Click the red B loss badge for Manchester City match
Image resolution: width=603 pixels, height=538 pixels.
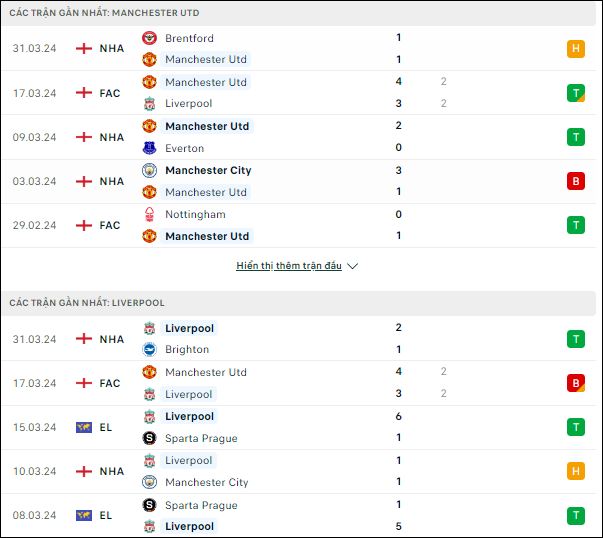[576, 181]
